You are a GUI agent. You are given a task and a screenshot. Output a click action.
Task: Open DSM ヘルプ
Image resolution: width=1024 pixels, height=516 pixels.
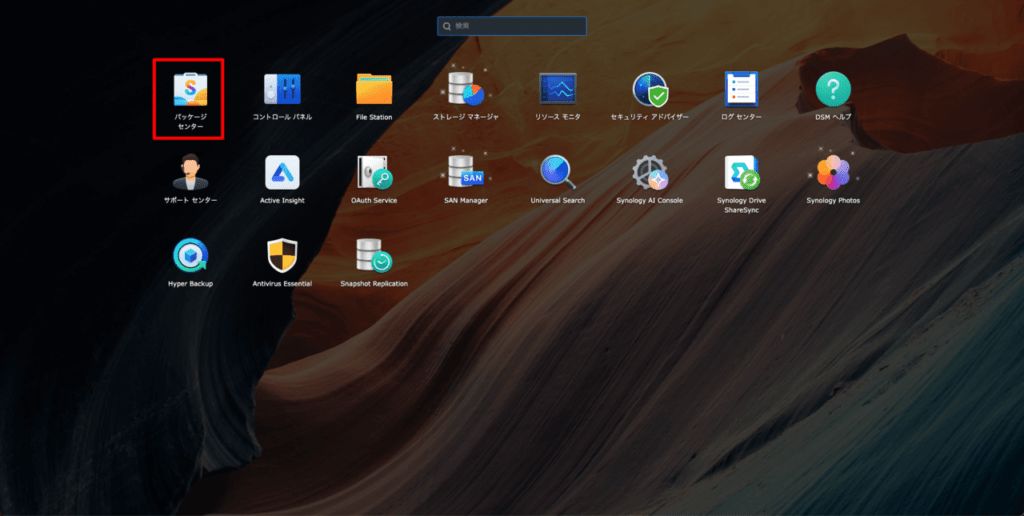[x=833, y=89]
